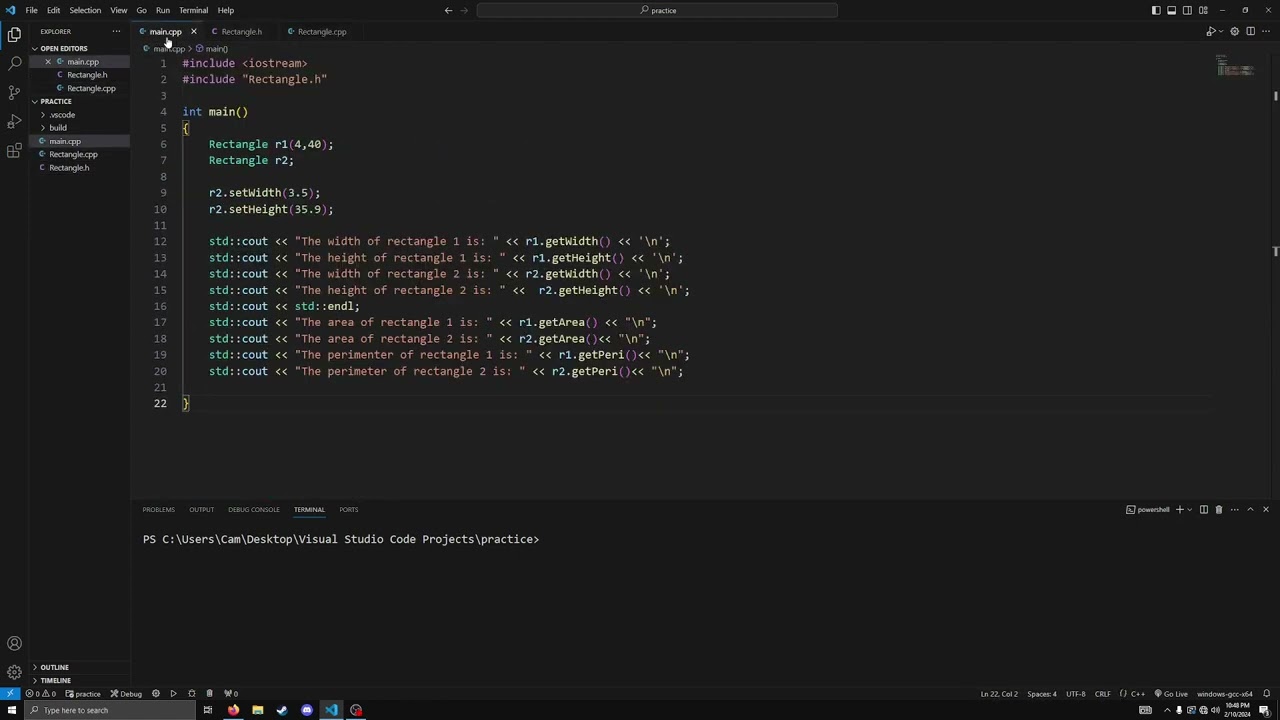Click the command center search box
1280x720 pixels.
657,10
